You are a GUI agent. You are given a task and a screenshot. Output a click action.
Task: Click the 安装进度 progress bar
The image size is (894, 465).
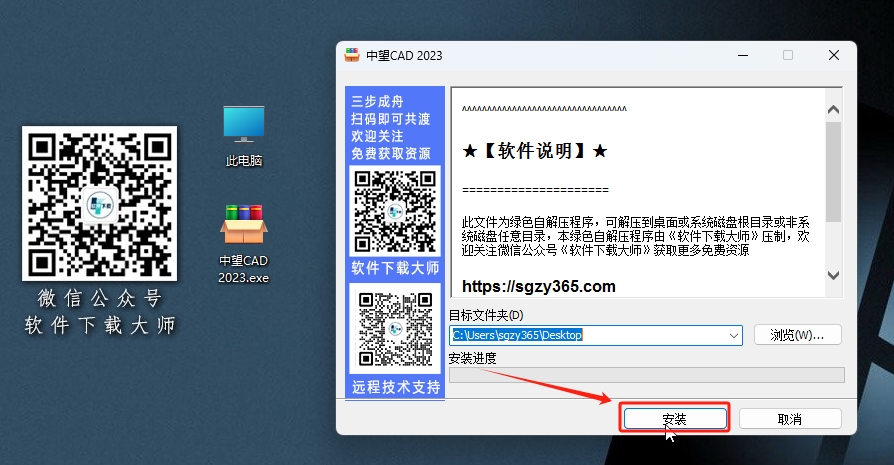pos(647,375)
